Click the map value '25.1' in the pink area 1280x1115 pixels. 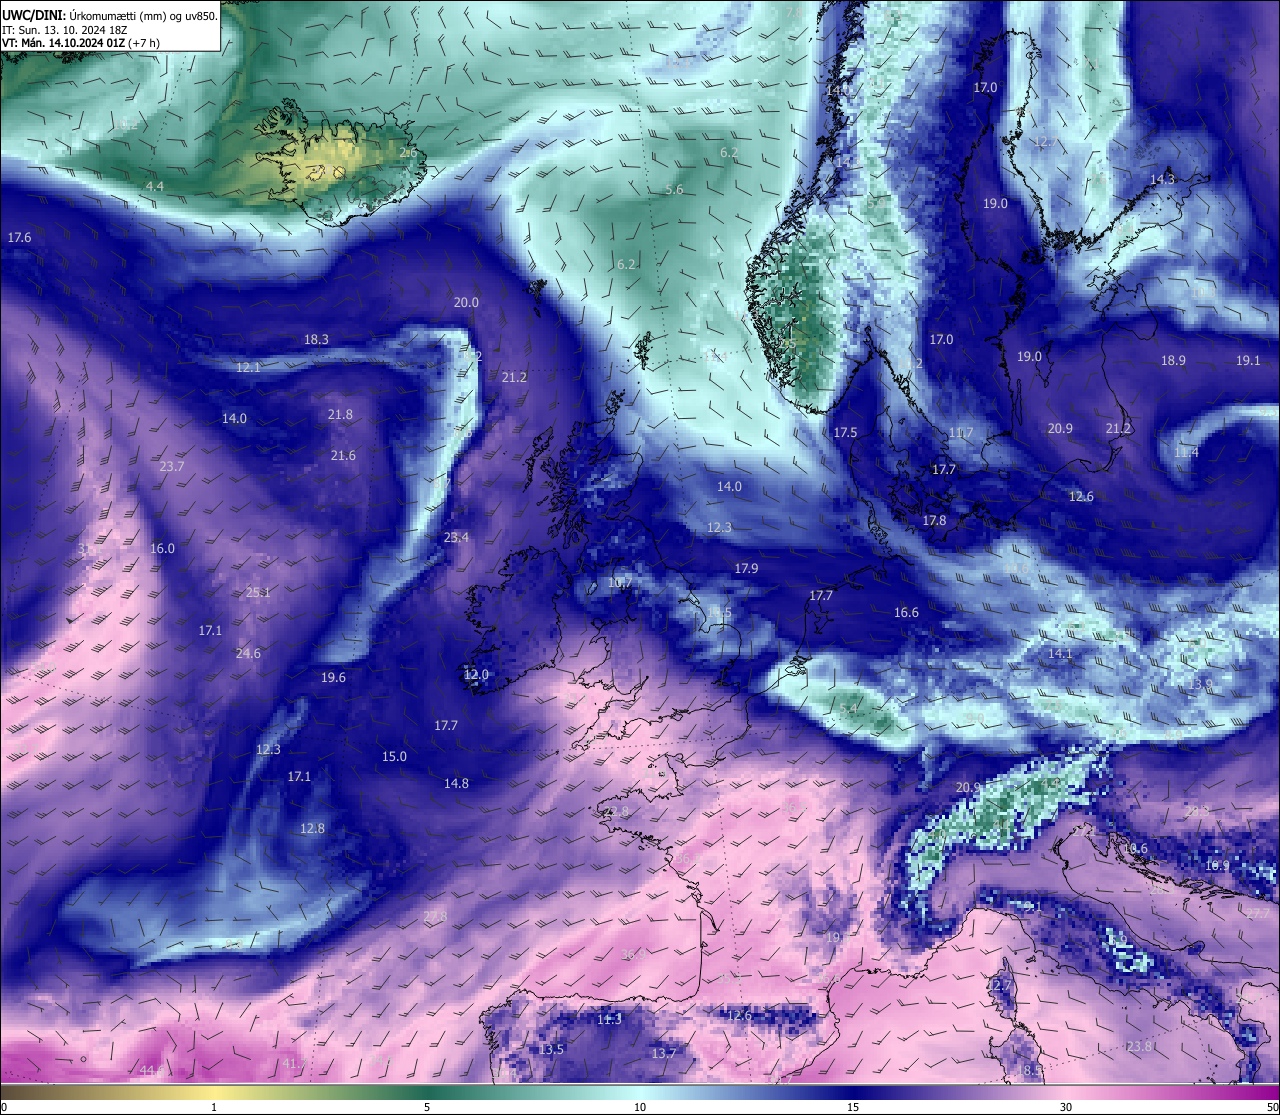point(258,592)
